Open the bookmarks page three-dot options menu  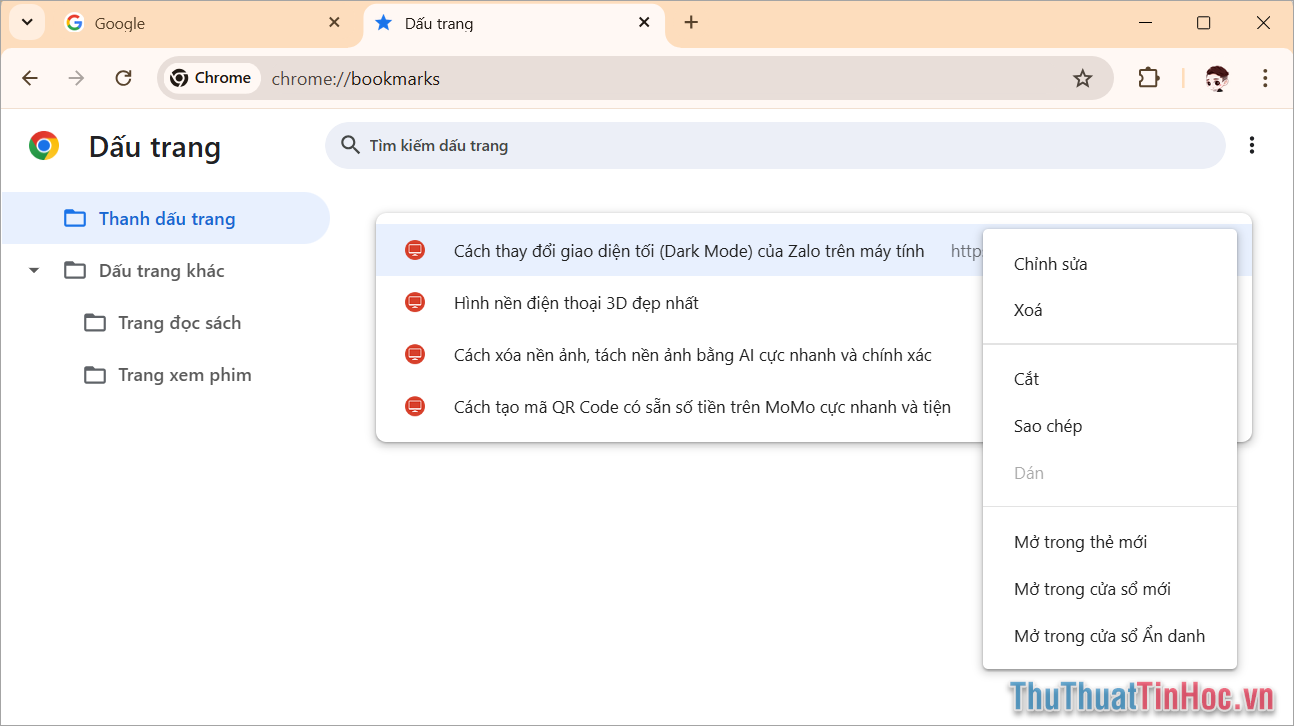[1251, 145]
